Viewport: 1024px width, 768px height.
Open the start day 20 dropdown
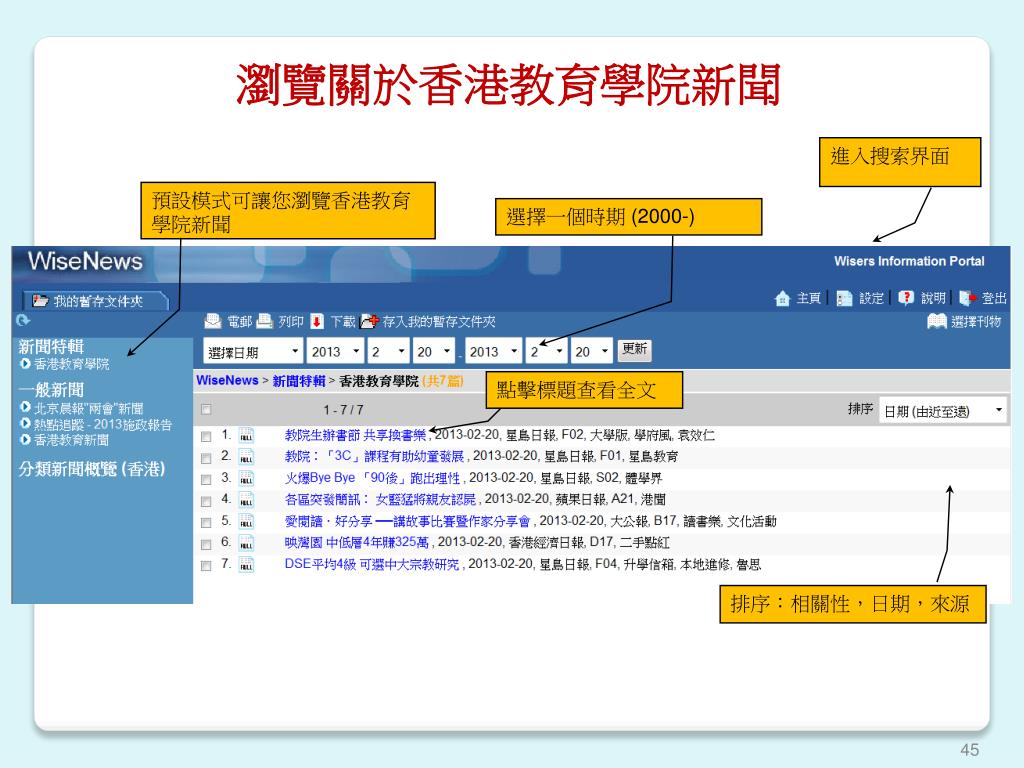434,351
